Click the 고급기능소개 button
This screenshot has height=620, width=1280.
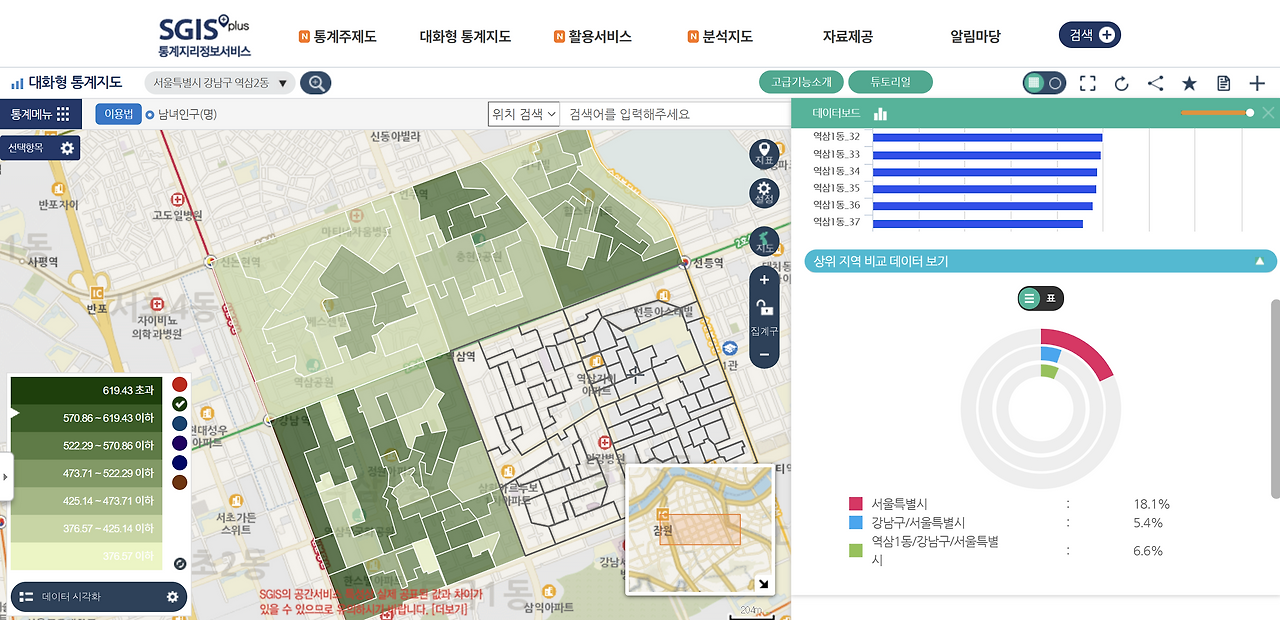pos(801,82)
